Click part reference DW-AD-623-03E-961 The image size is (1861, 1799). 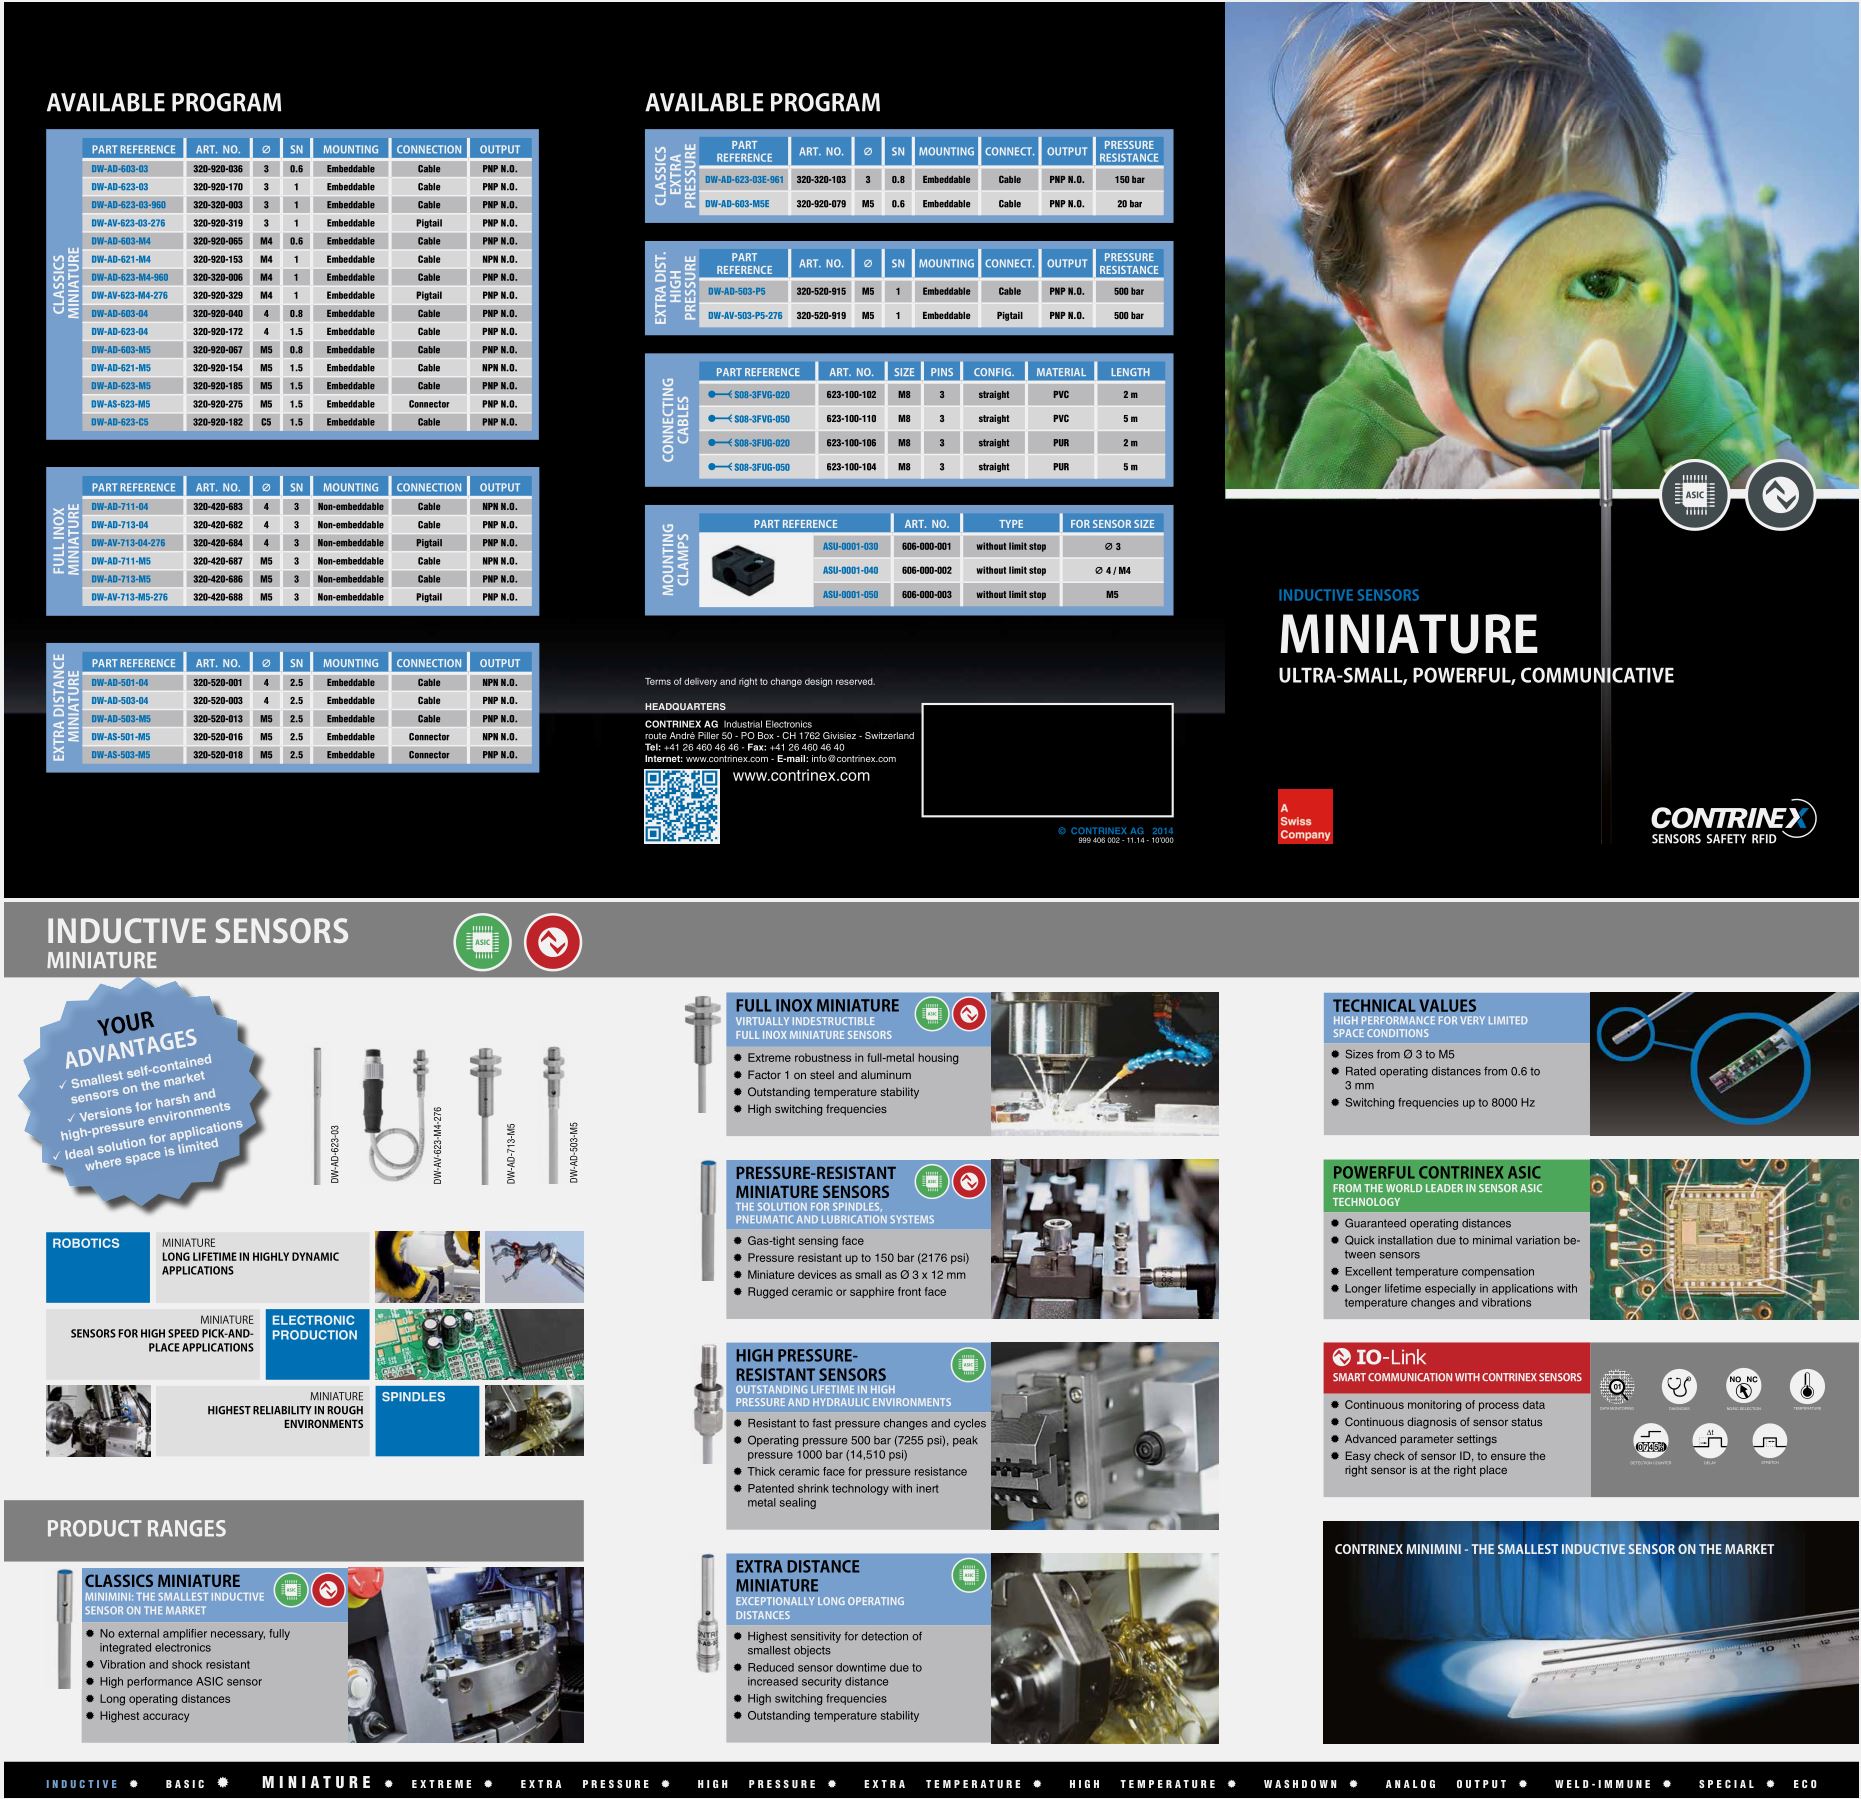tap(744, 180)
